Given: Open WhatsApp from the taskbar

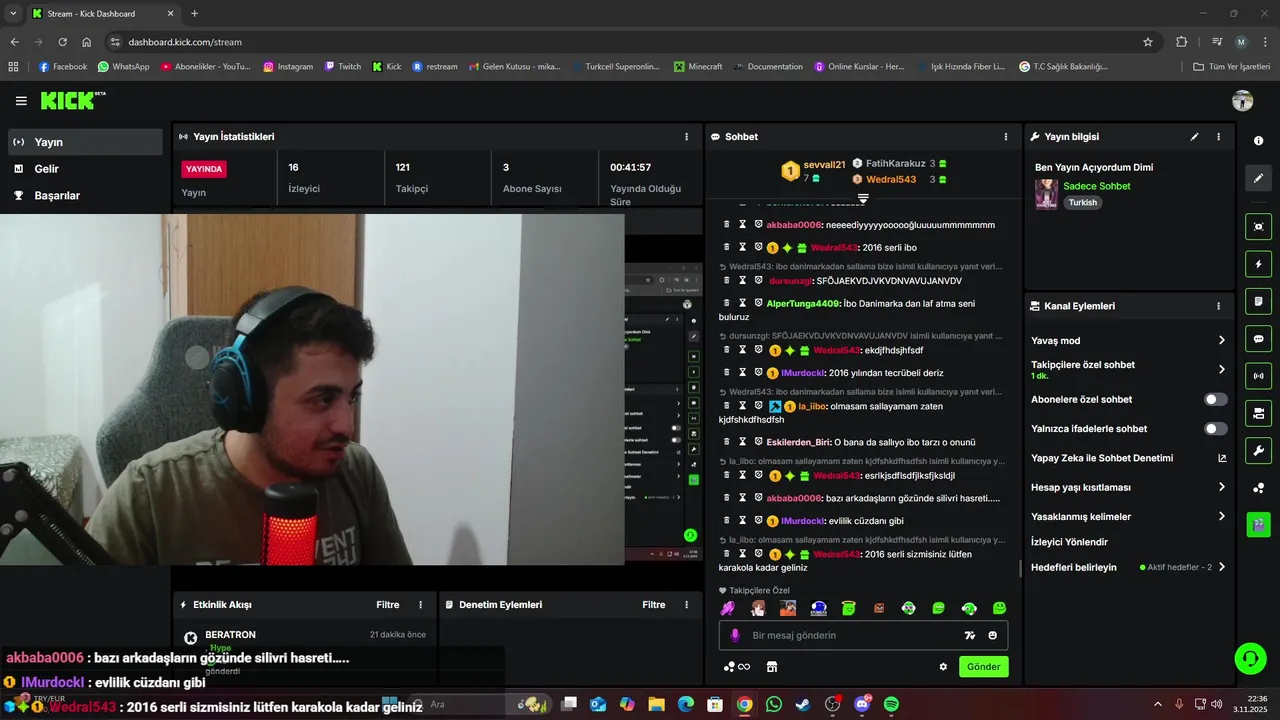Looking at the screenshot, I should coord(774,704).
